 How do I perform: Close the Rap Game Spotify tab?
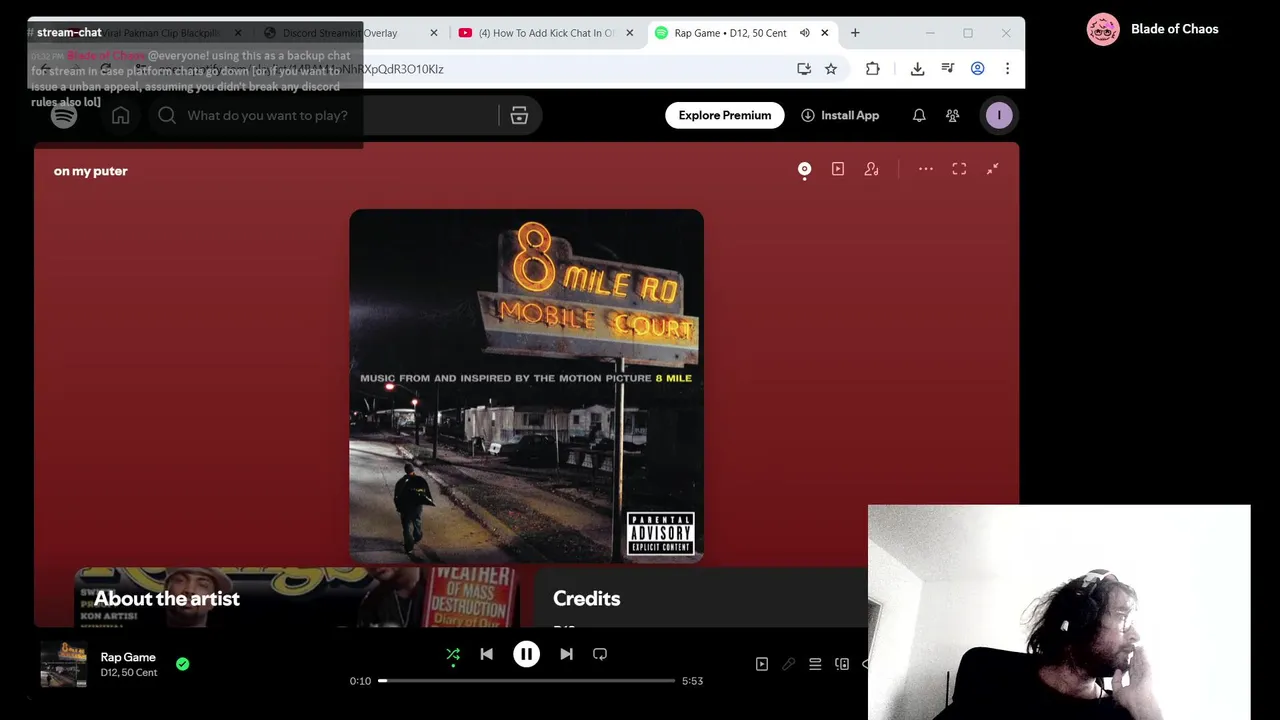point(825,33)
